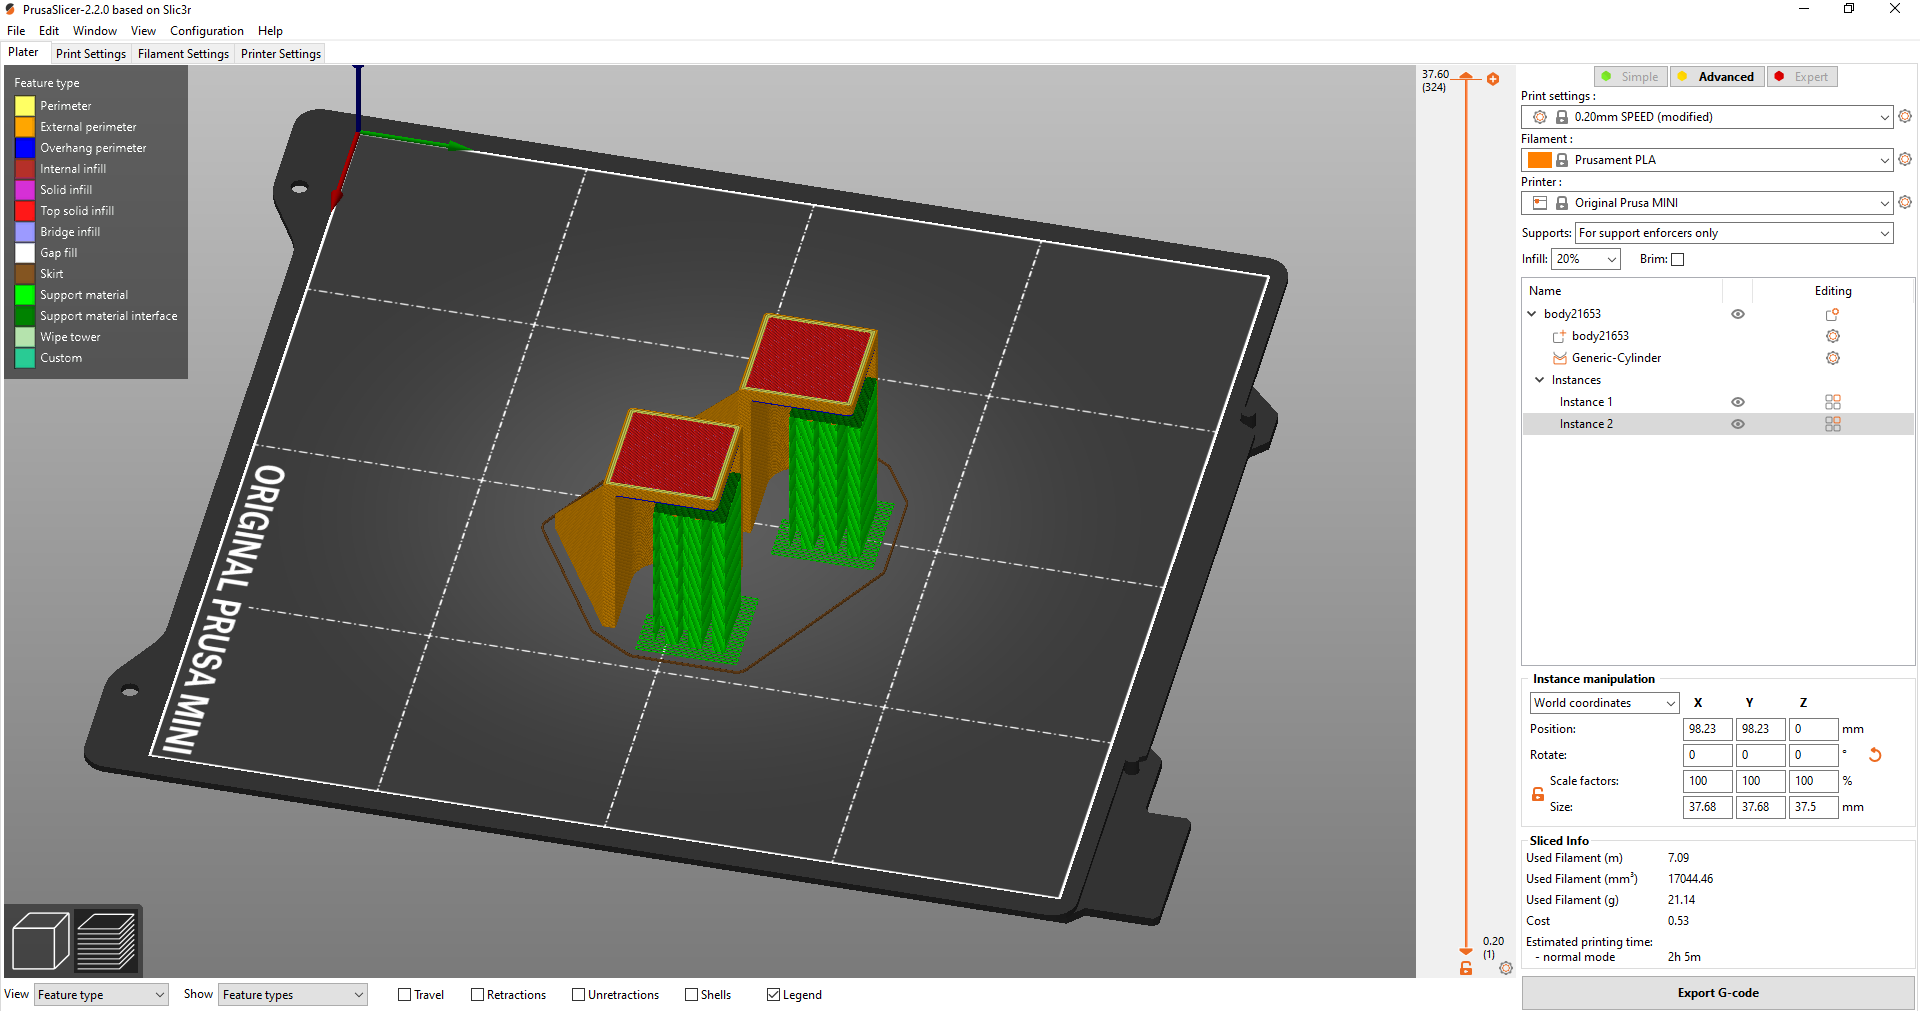The image size is (1920, 1011).
Task: Enable the Shells checkbox
Action: [692, 995]
